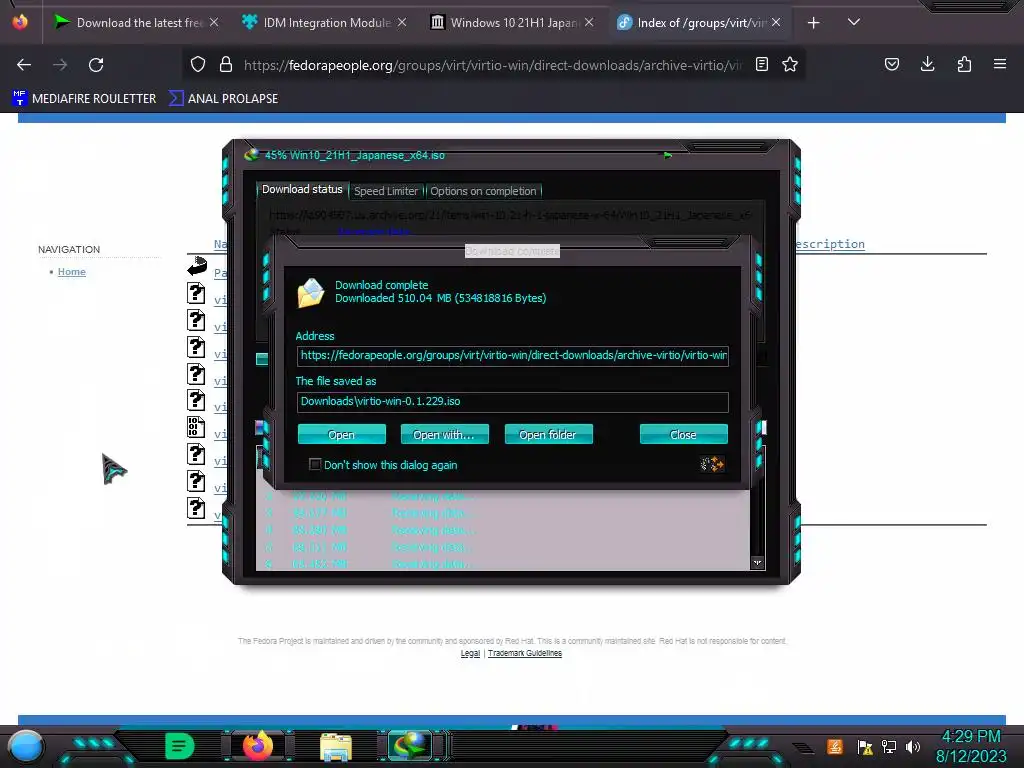
Task: Open tracking protection shield icon
Action: [x=198, y=64]
